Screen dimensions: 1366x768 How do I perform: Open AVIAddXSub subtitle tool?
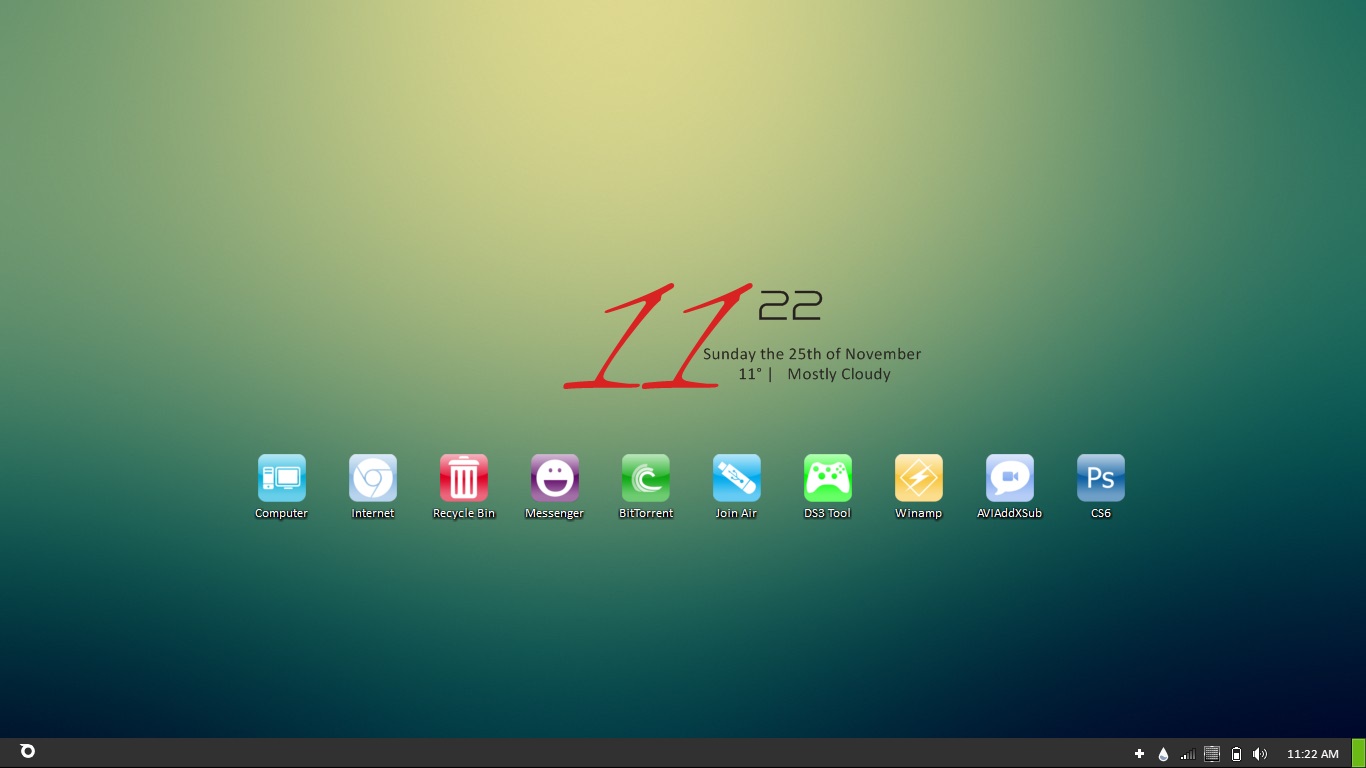click(1009, 479)
